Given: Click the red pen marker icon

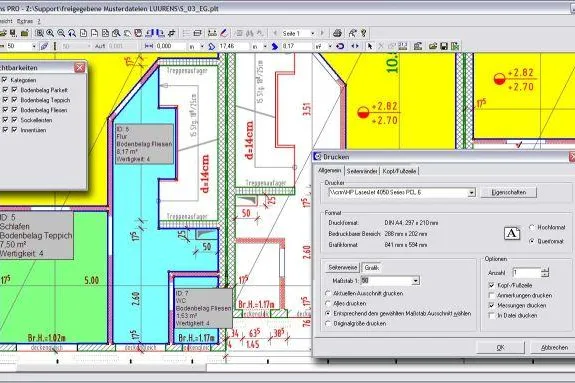Looking at the screenshot, I should pos(224,33).
